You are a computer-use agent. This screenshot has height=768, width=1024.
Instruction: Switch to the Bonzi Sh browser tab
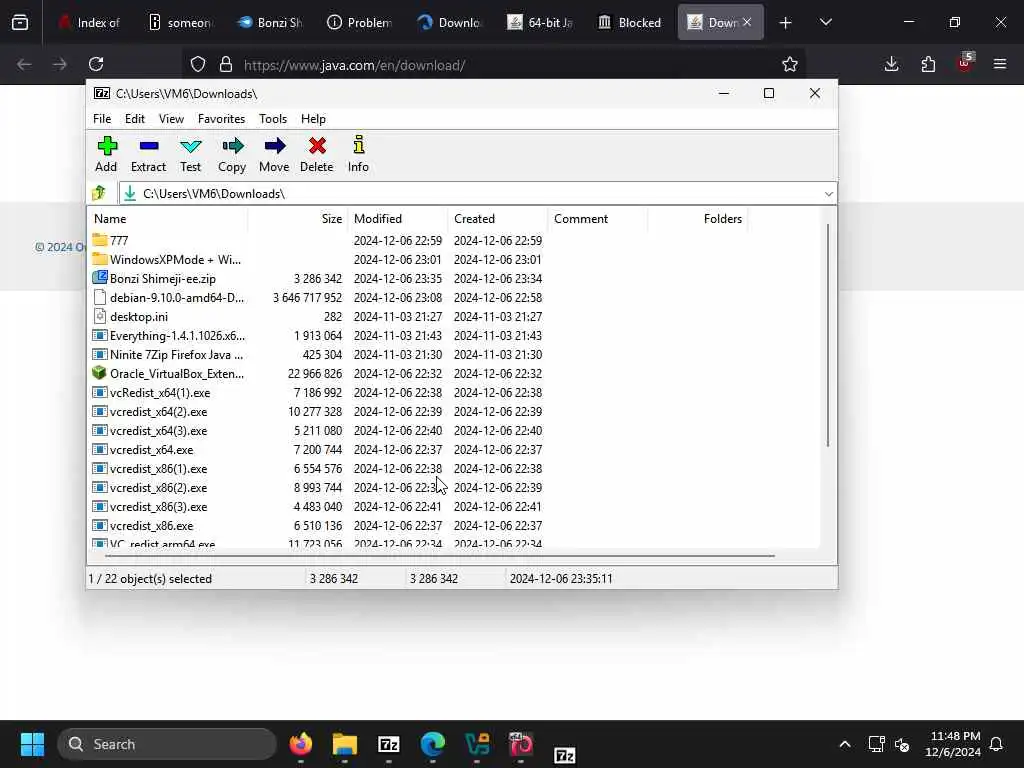pyautogui.click(x=270, y=23)
